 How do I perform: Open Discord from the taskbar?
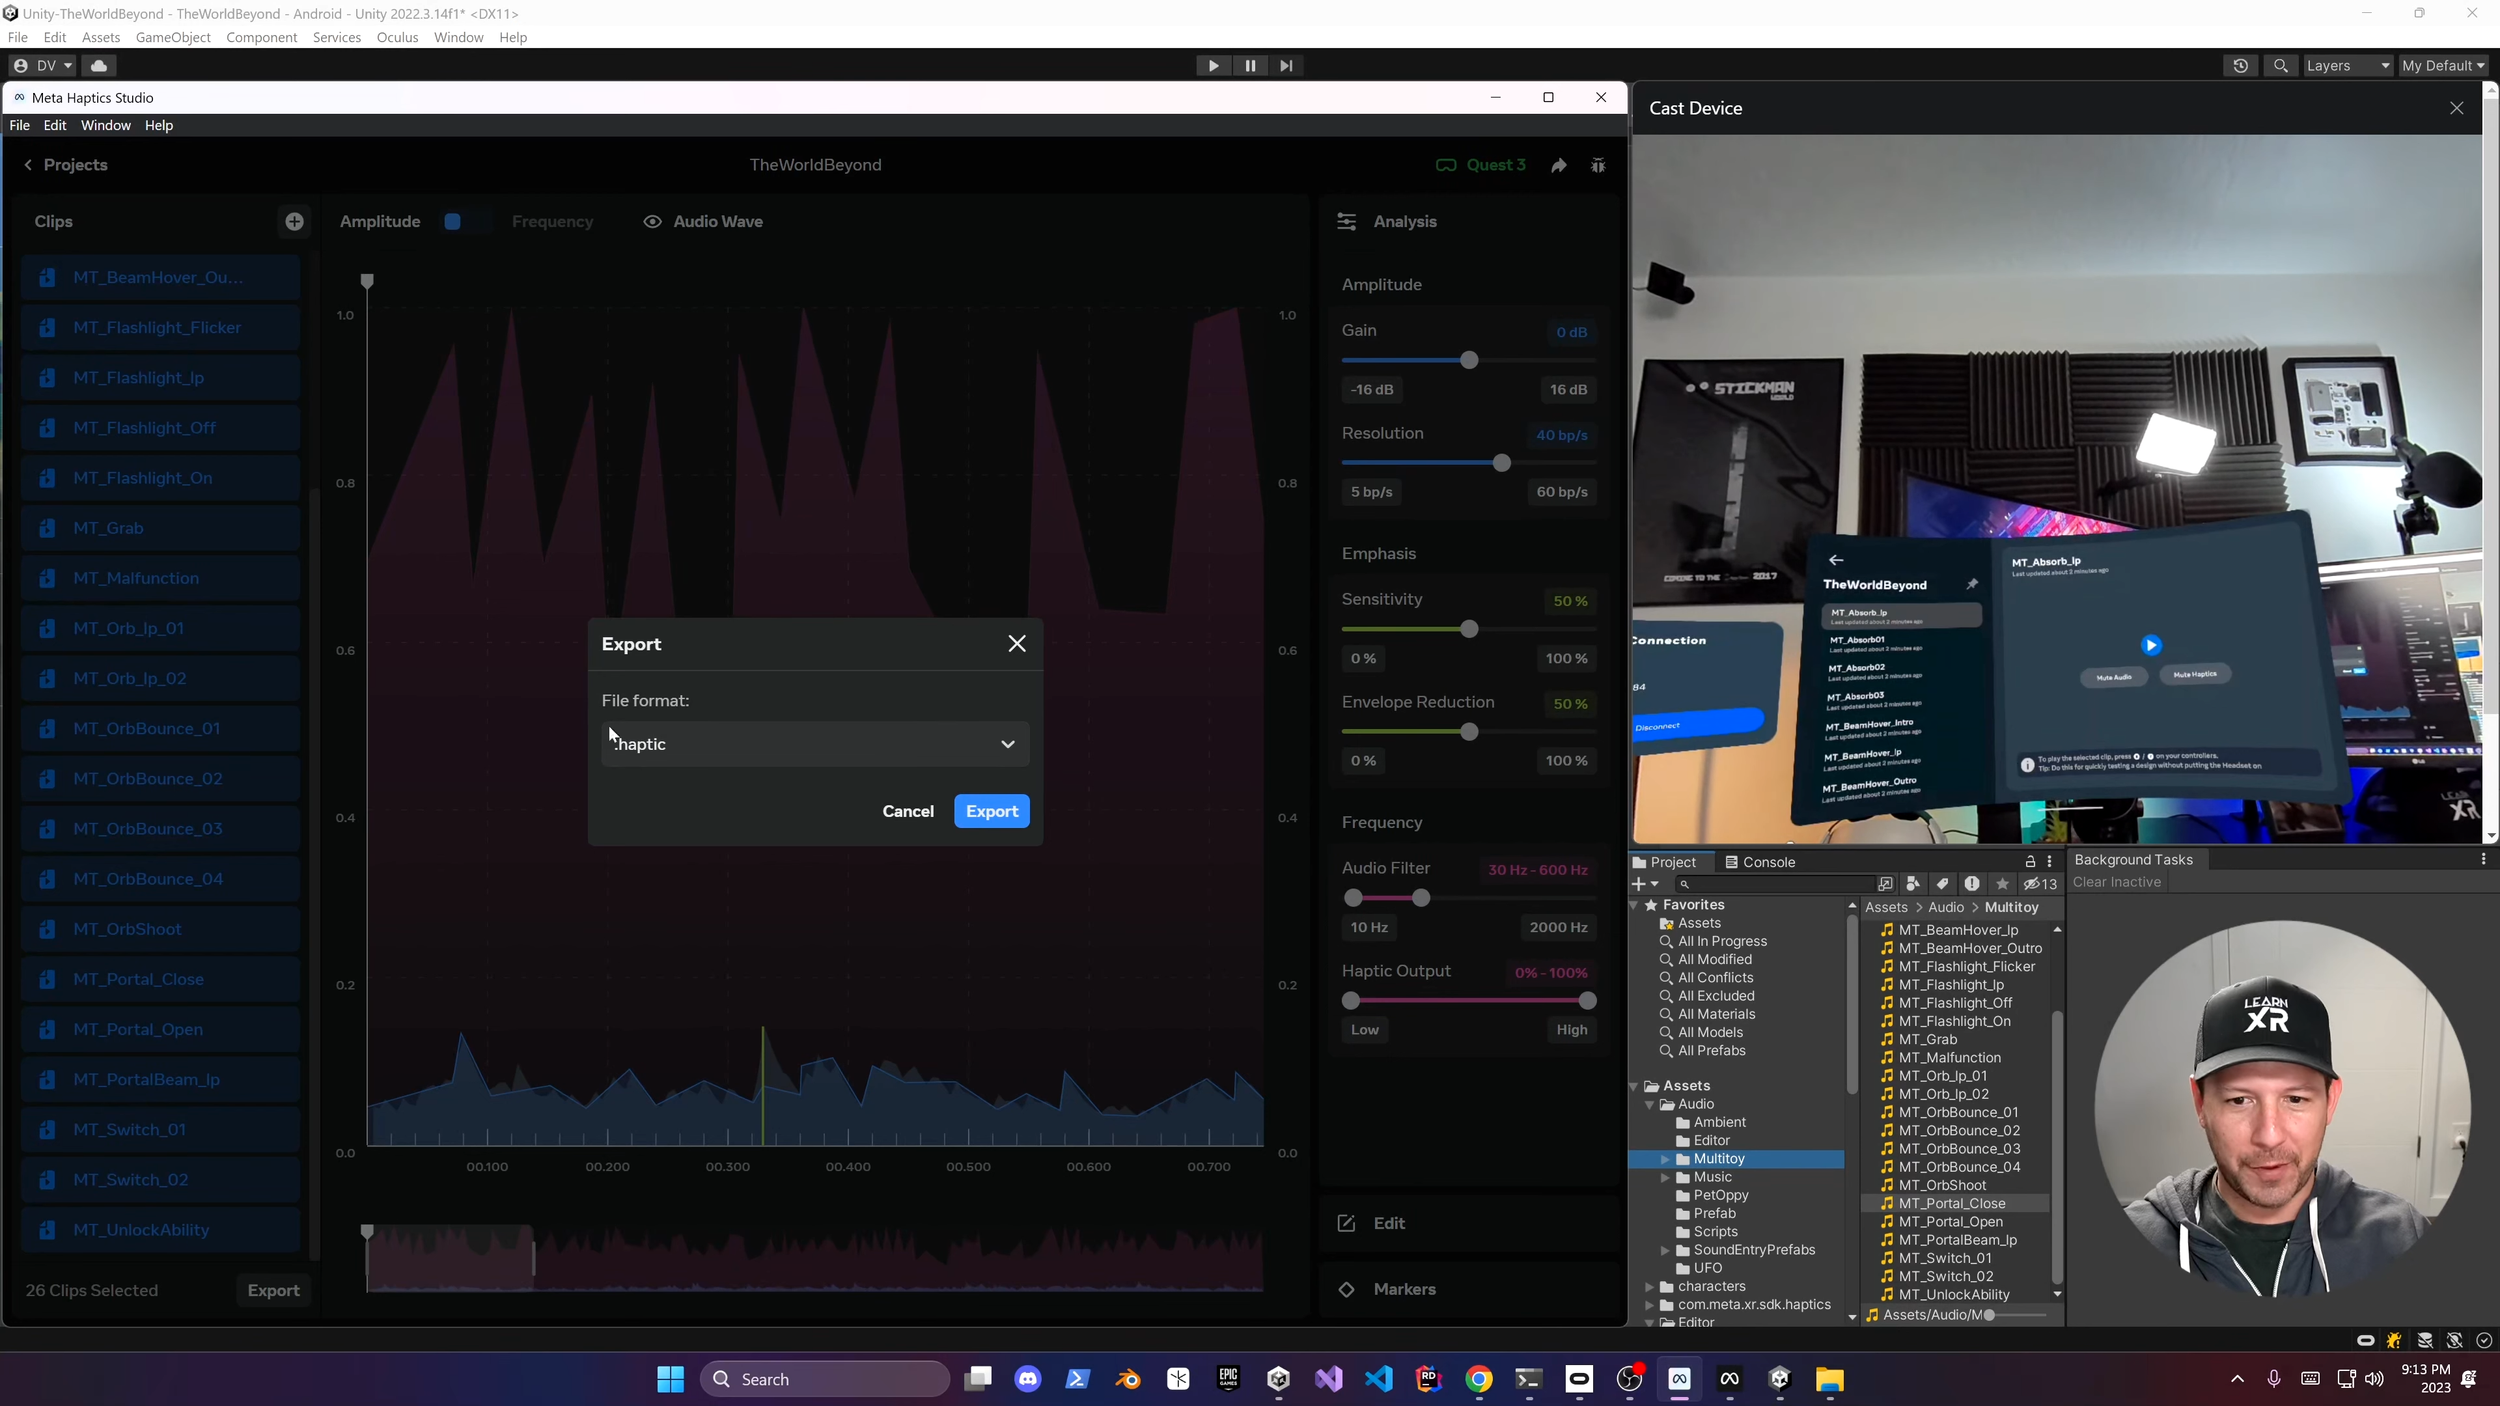click(x=1028, y=1380)
